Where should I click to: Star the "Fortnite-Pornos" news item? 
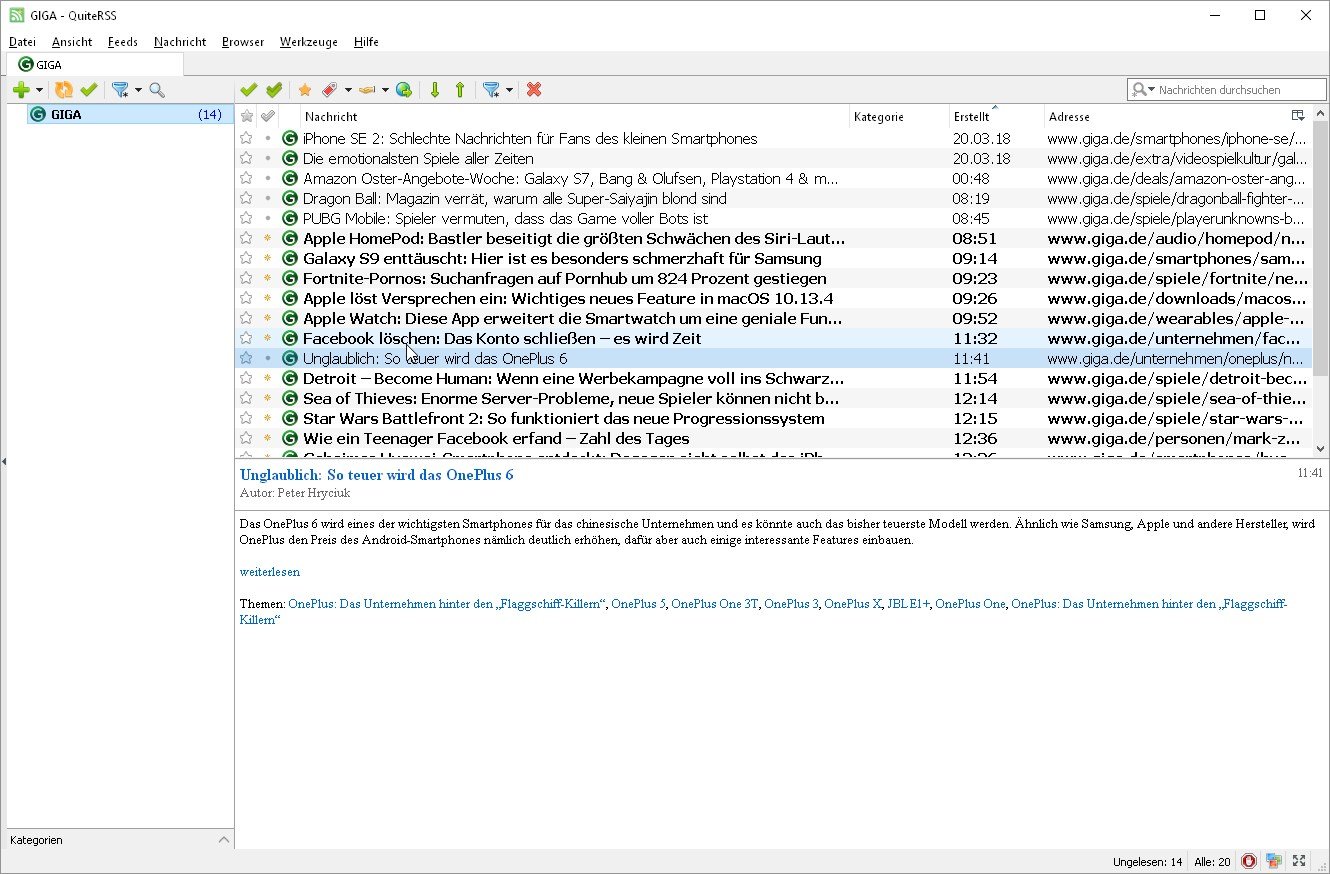(x=246, y=278)
